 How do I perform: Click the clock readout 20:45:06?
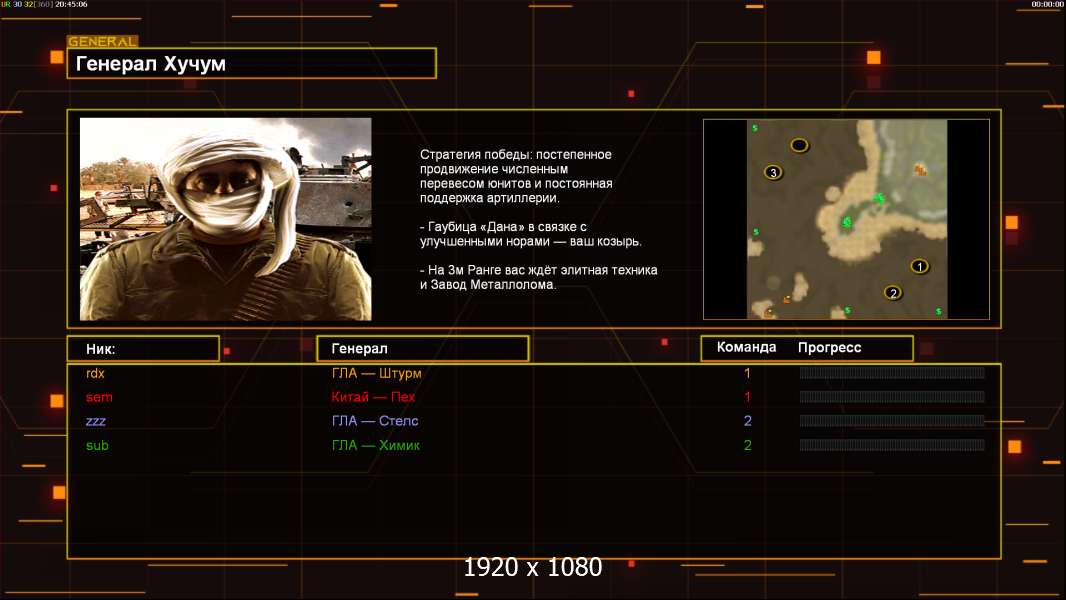[71, 4]
